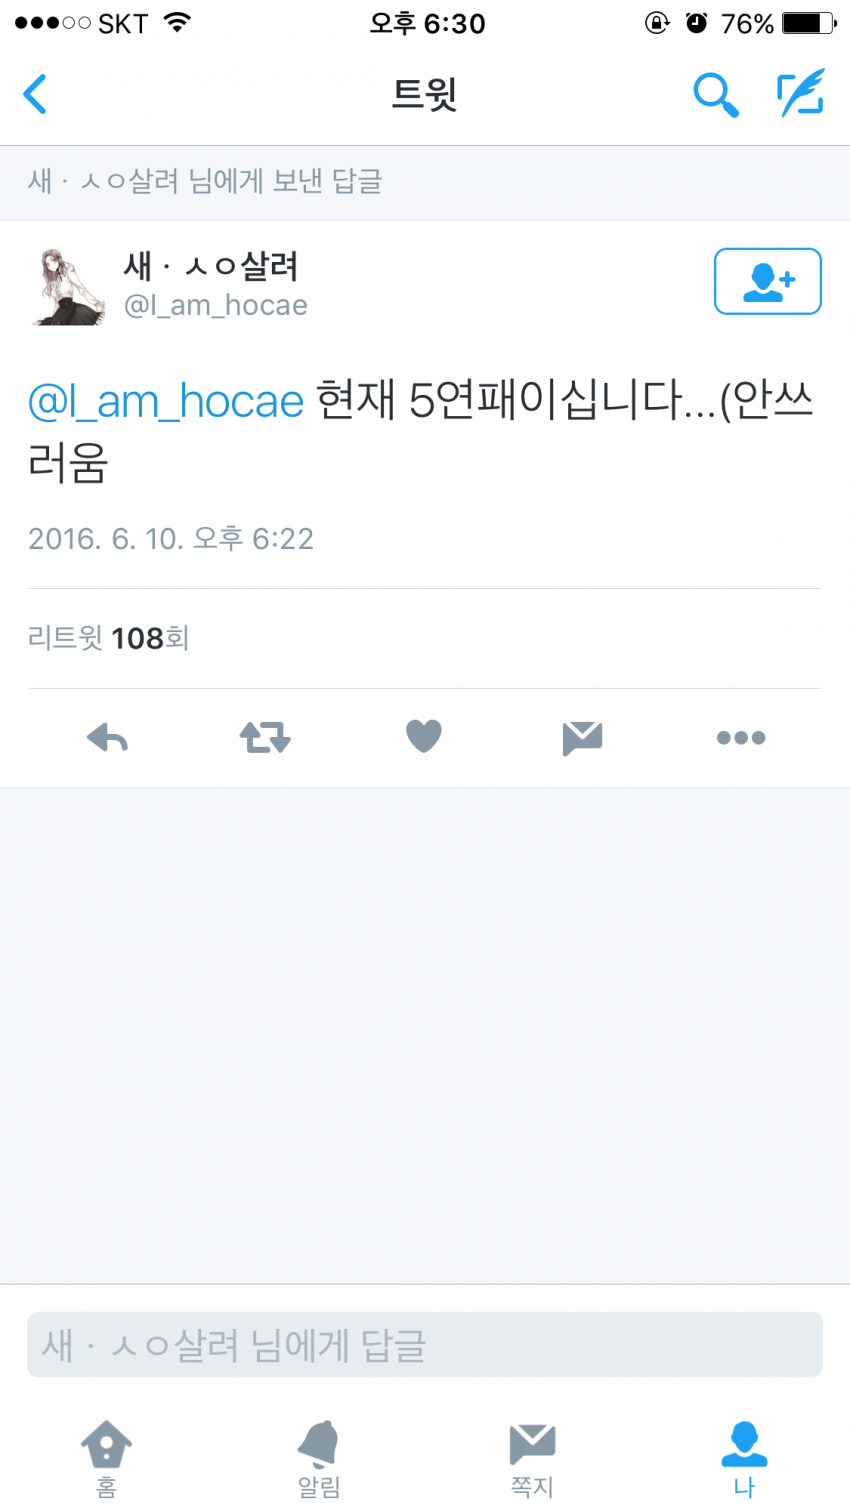
Task: Tap the 님에게 보낸 답글 banner
Action: [x=425, y=182]
